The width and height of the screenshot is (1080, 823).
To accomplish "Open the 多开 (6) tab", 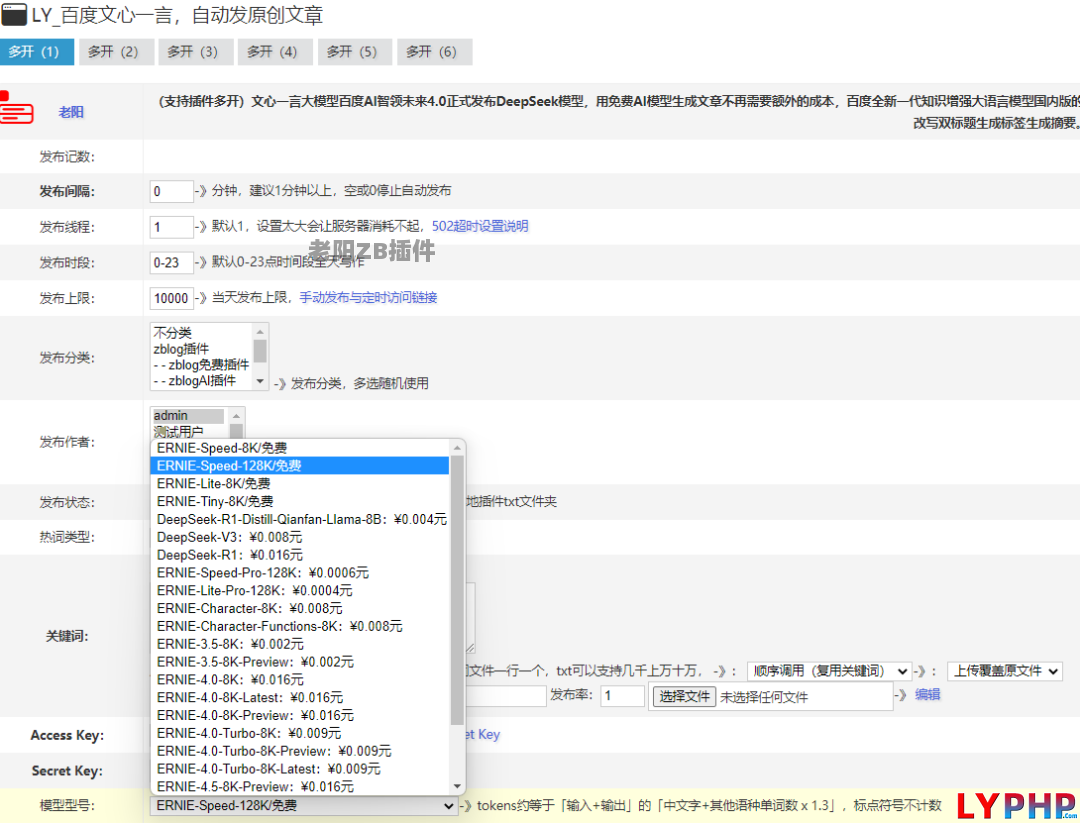I will (x=434, y=52).
